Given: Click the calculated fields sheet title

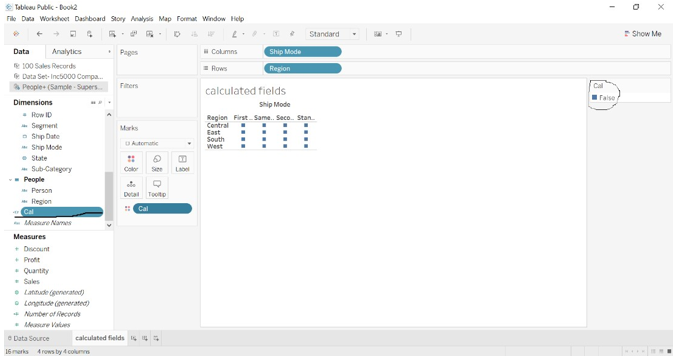Looking at the screenshot, I should click(245, 91).
